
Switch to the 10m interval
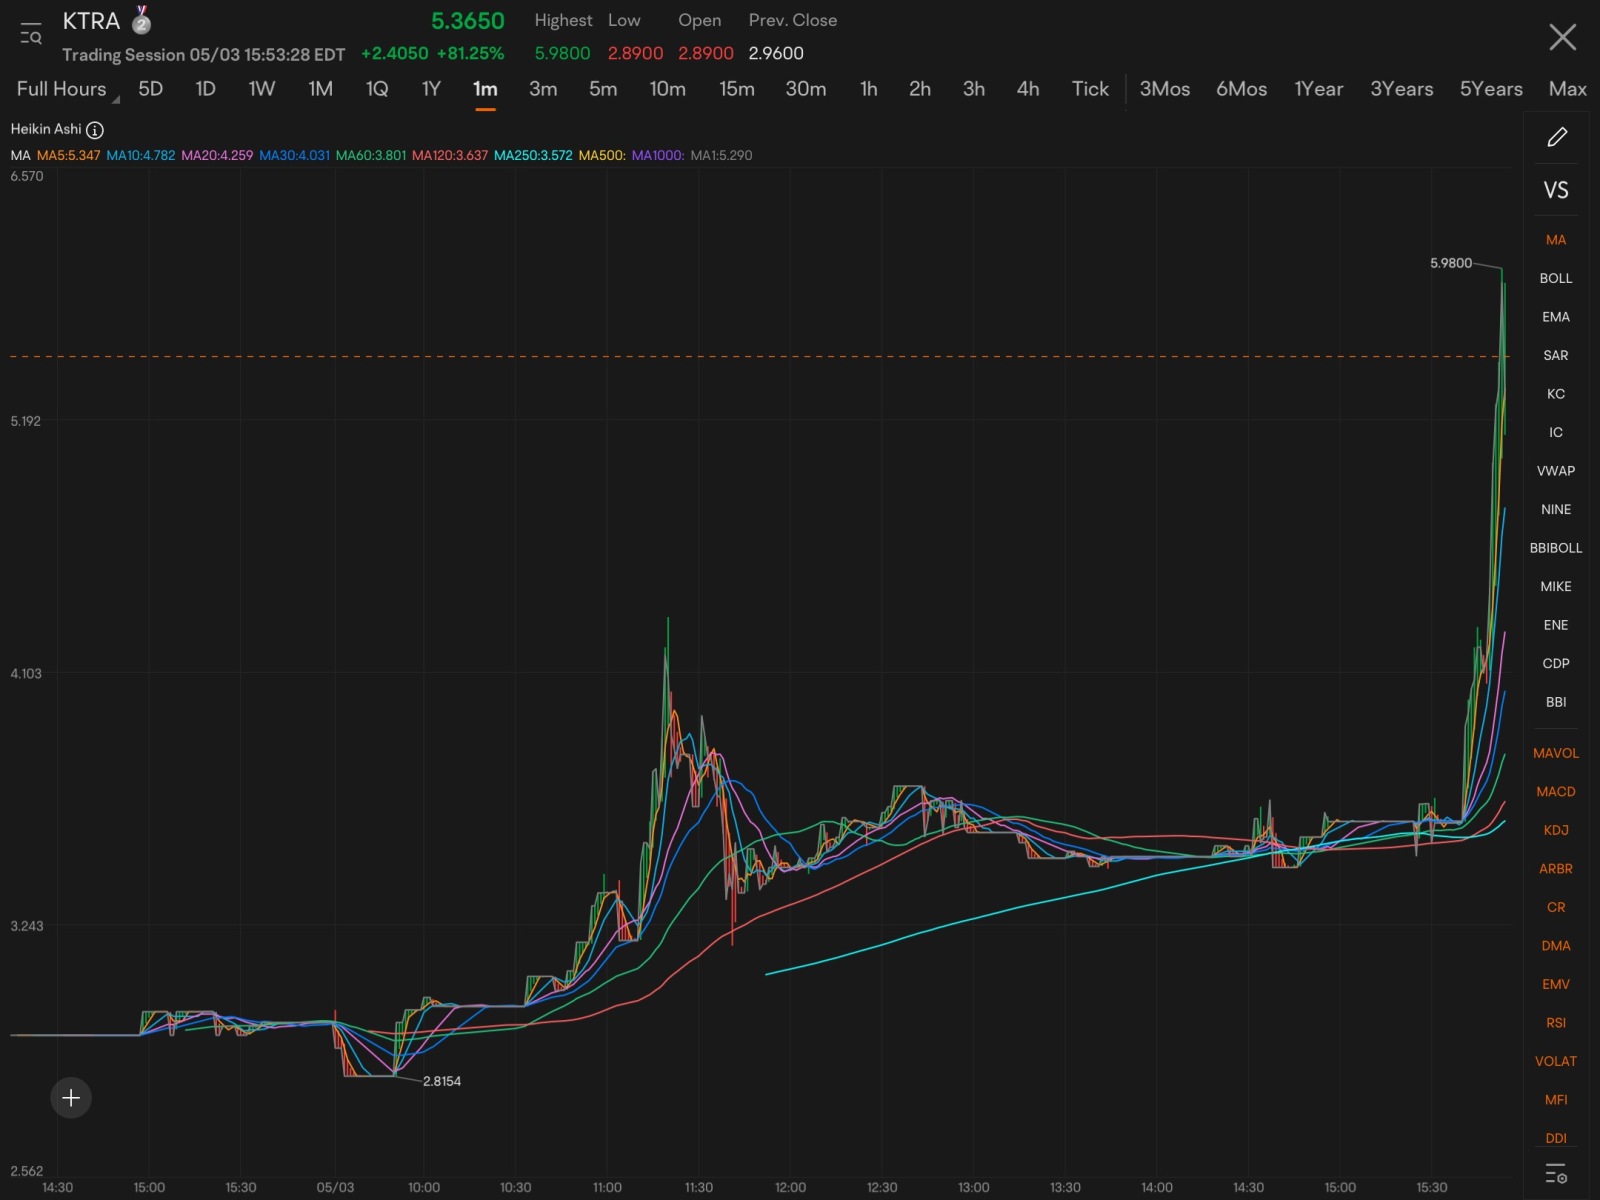click(x=667, y=89)
